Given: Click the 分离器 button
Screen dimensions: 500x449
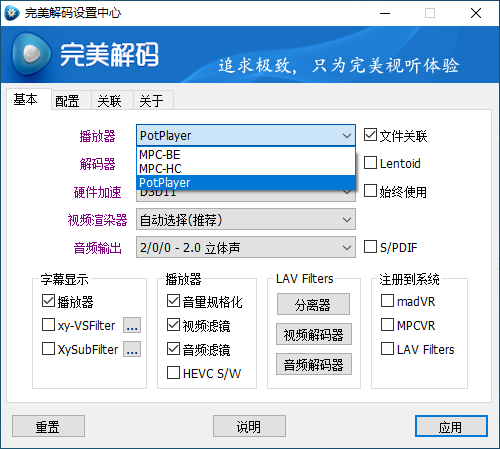Looking at the screenshot, I should point(313,304).
